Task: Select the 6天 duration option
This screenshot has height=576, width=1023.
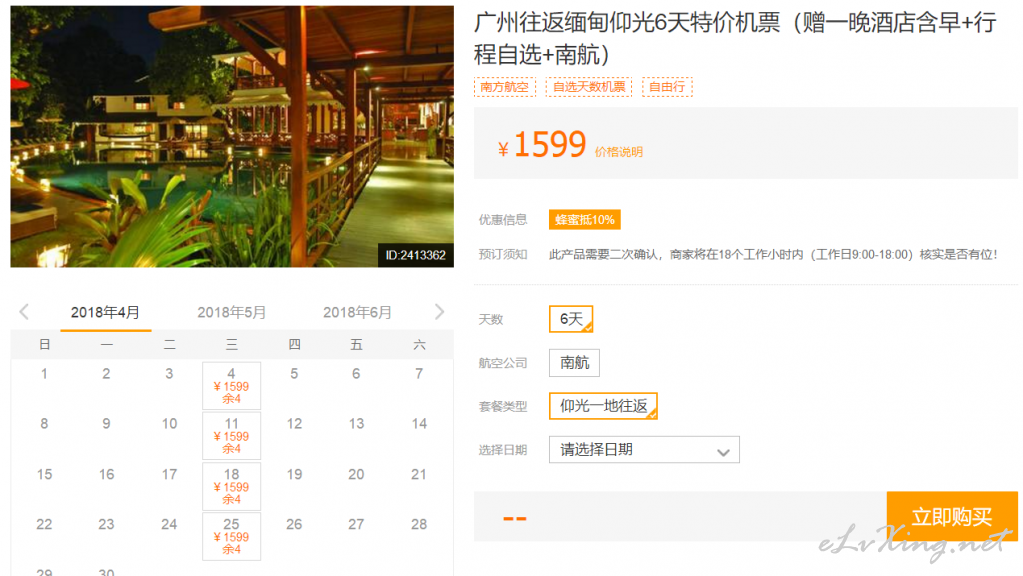Action: click(571, 319)
